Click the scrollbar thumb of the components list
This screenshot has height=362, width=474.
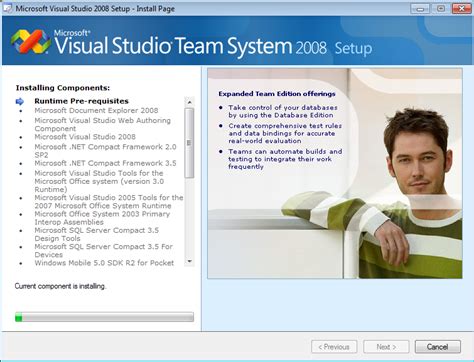click(189, 143)
